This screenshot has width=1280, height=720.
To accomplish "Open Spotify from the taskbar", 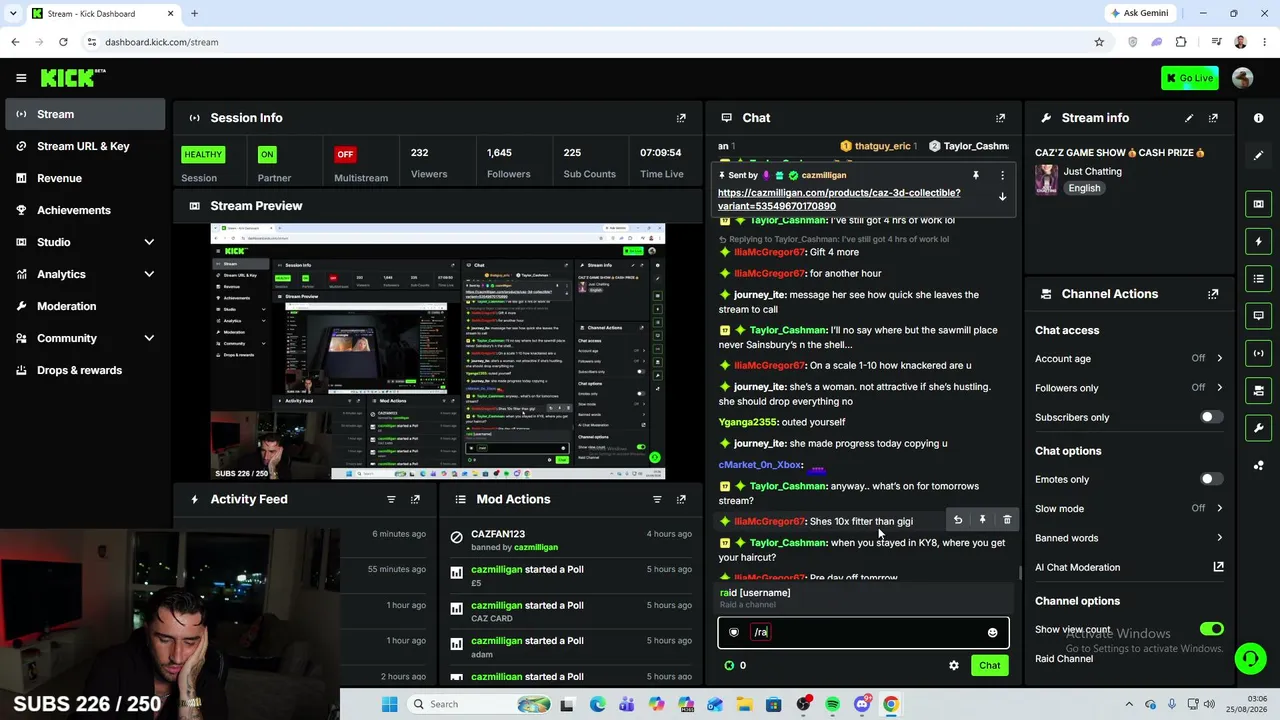I will (x=833, y=704).
